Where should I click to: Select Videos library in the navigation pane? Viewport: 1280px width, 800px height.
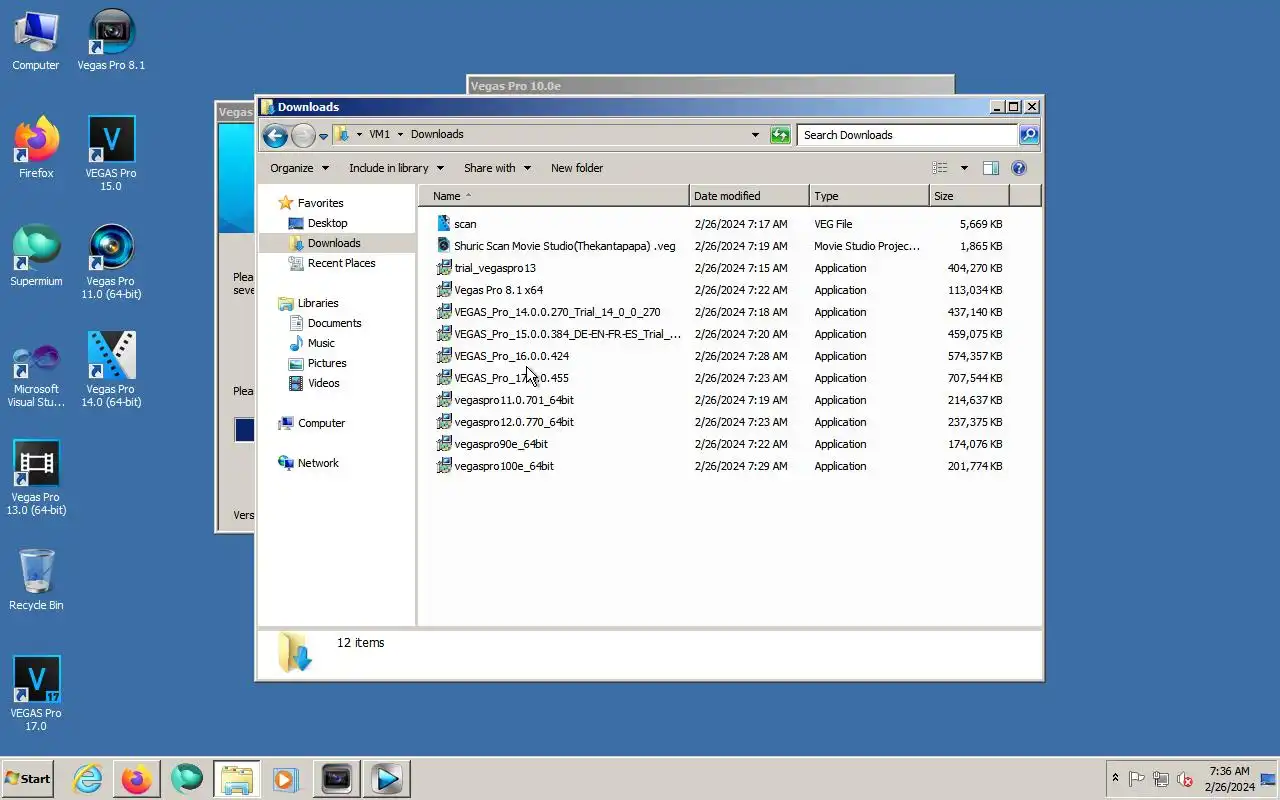point(323,383)
